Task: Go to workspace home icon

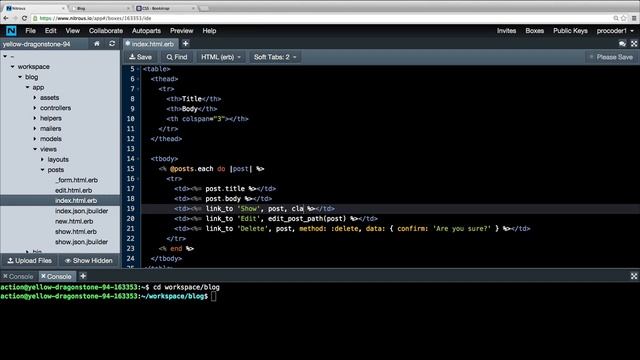Action: pos(97,44)
